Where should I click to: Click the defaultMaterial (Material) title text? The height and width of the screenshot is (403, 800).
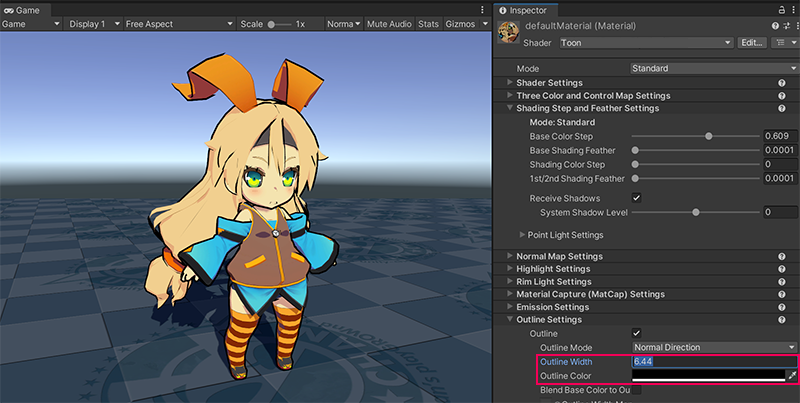pos(580,26)
